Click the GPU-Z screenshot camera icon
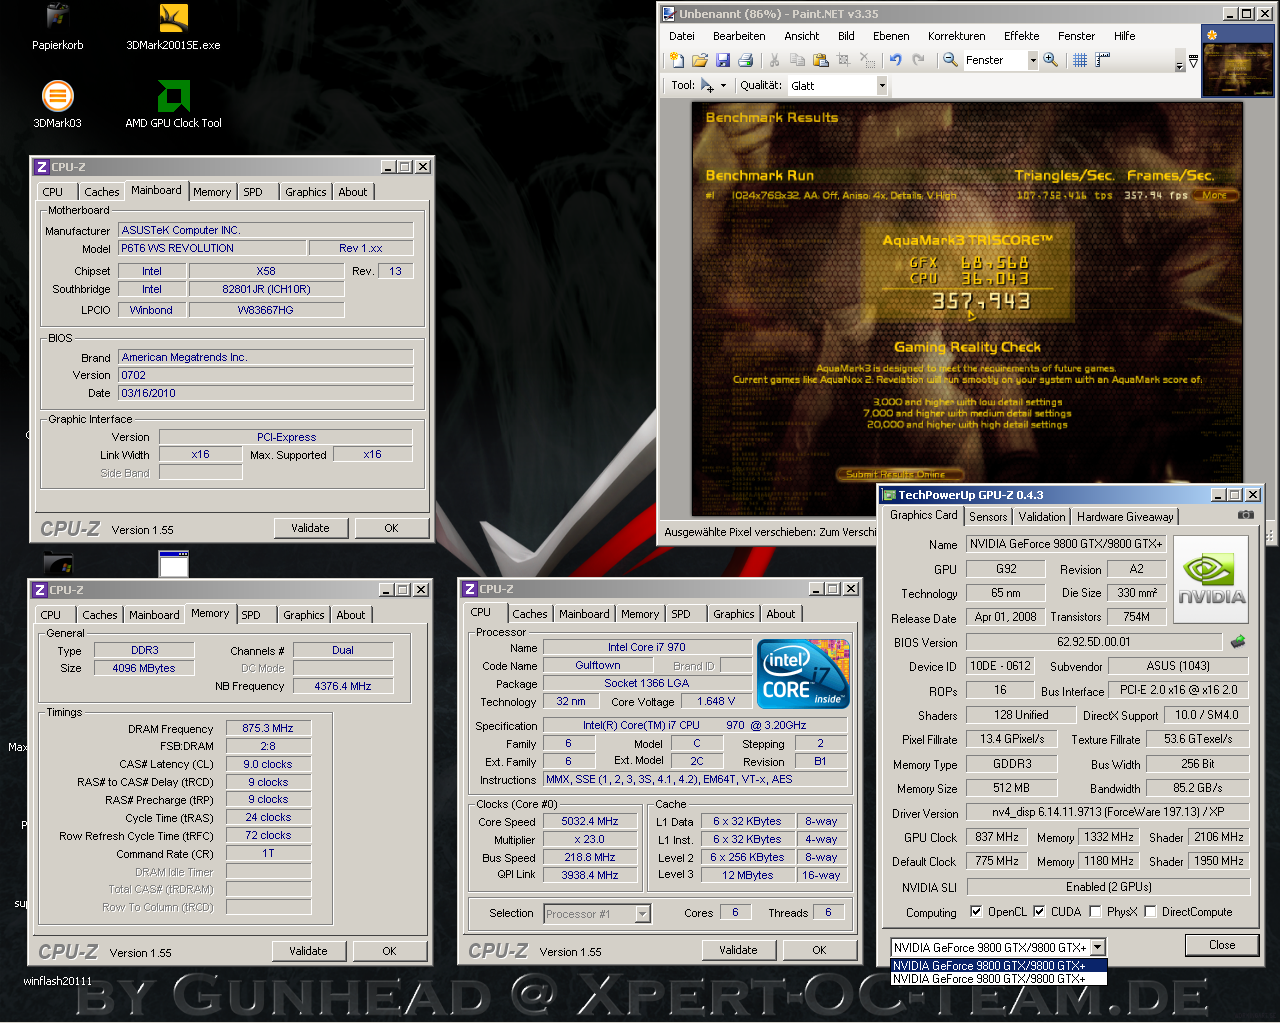 point(1246,514)
